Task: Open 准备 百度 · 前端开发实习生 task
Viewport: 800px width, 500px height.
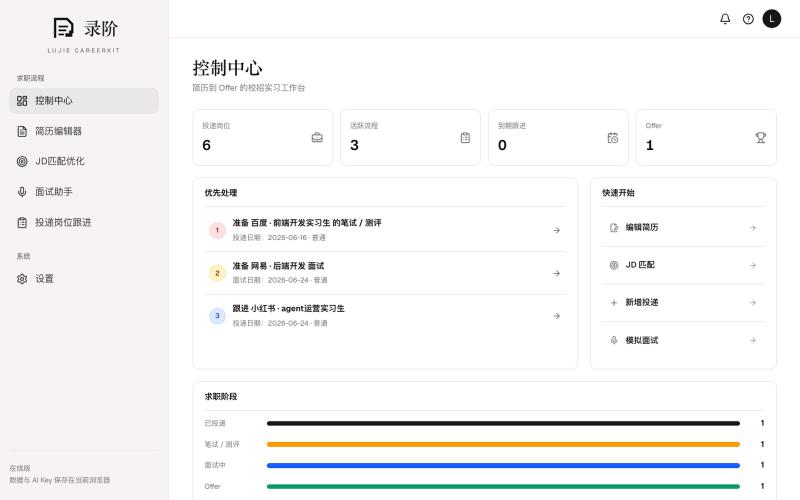Action: point(385,230)
